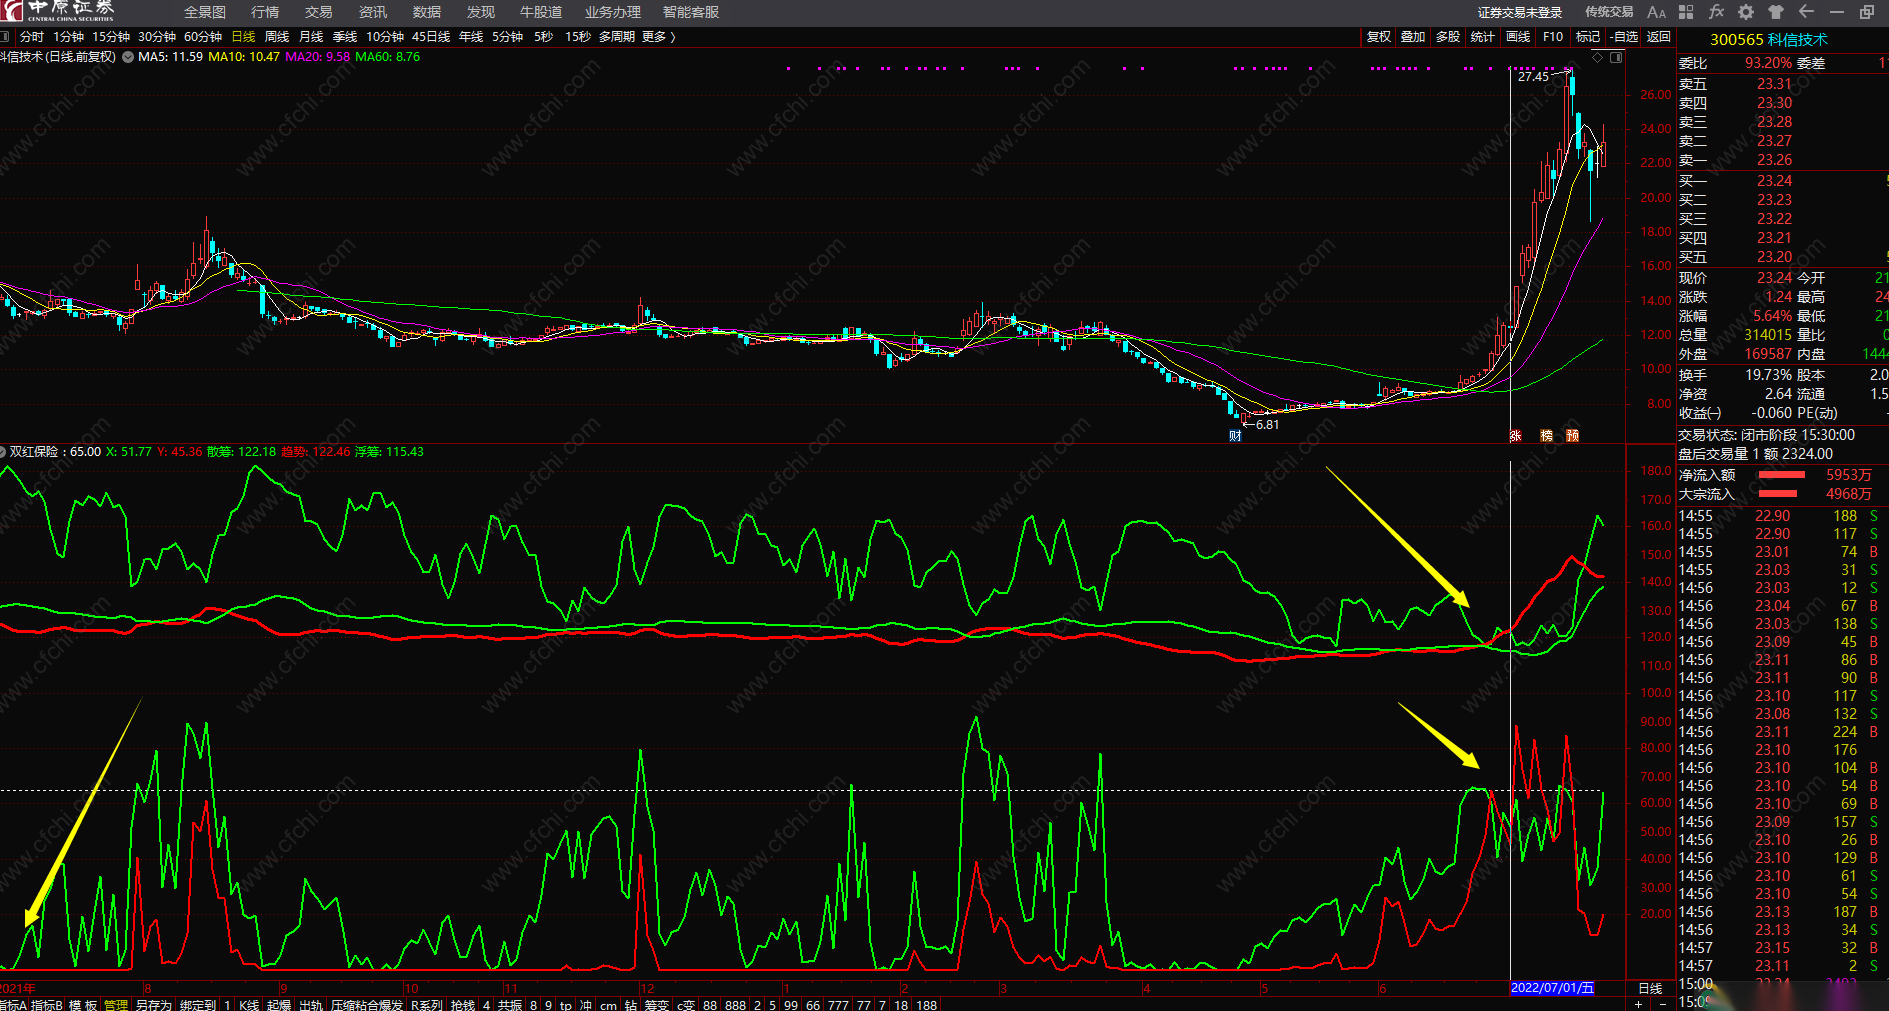Click the F10 company info button
Image resolution: width=1889 pixels, height=1011 pixels.
click(1552, 37)
